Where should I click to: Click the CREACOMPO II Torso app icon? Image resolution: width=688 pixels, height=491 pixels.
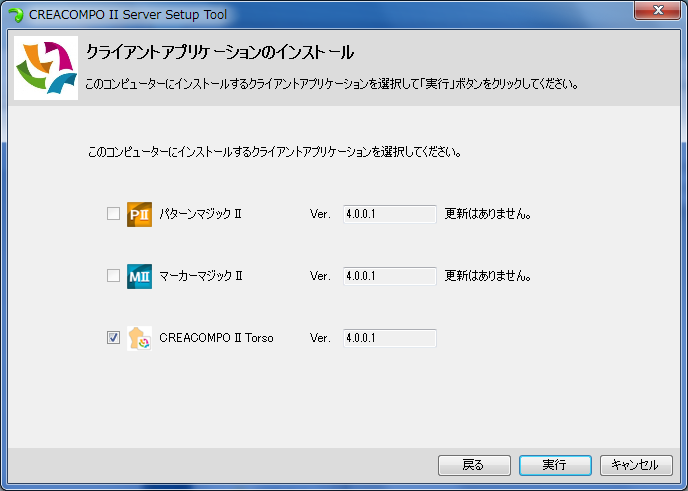(139, 338)
